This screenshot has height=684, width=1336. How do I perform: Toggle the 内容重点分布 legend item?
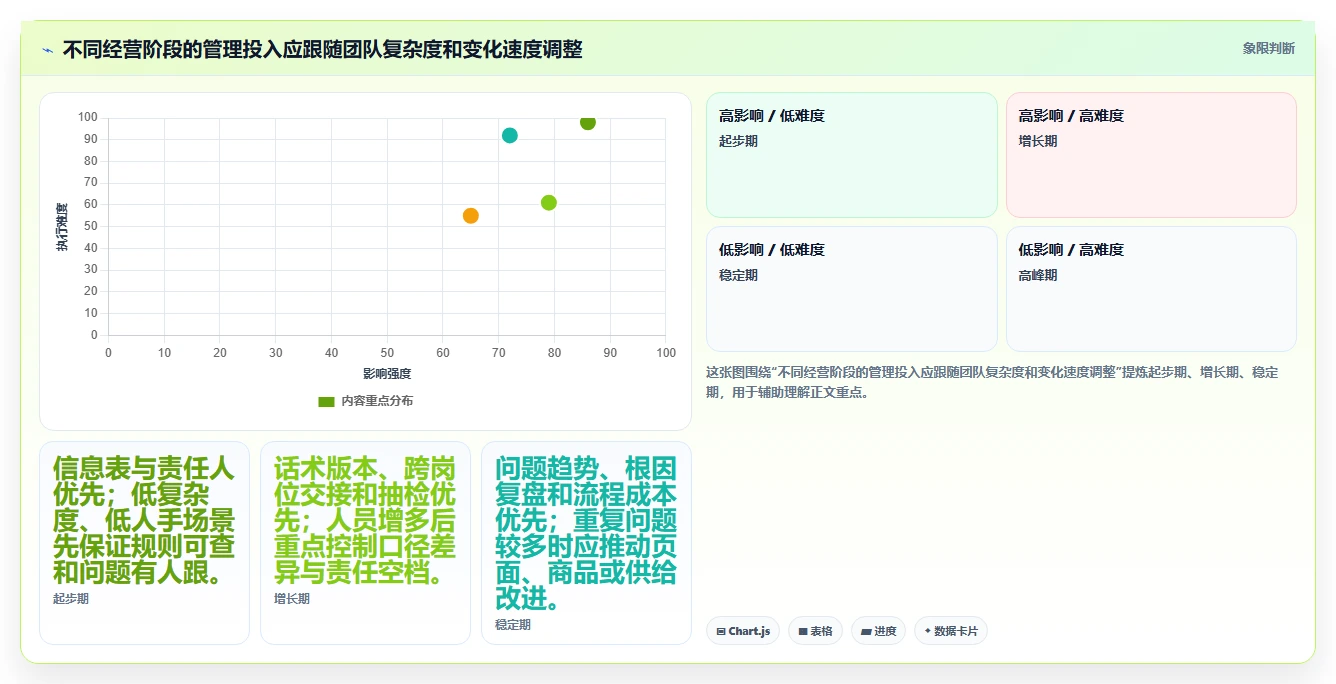365,401
